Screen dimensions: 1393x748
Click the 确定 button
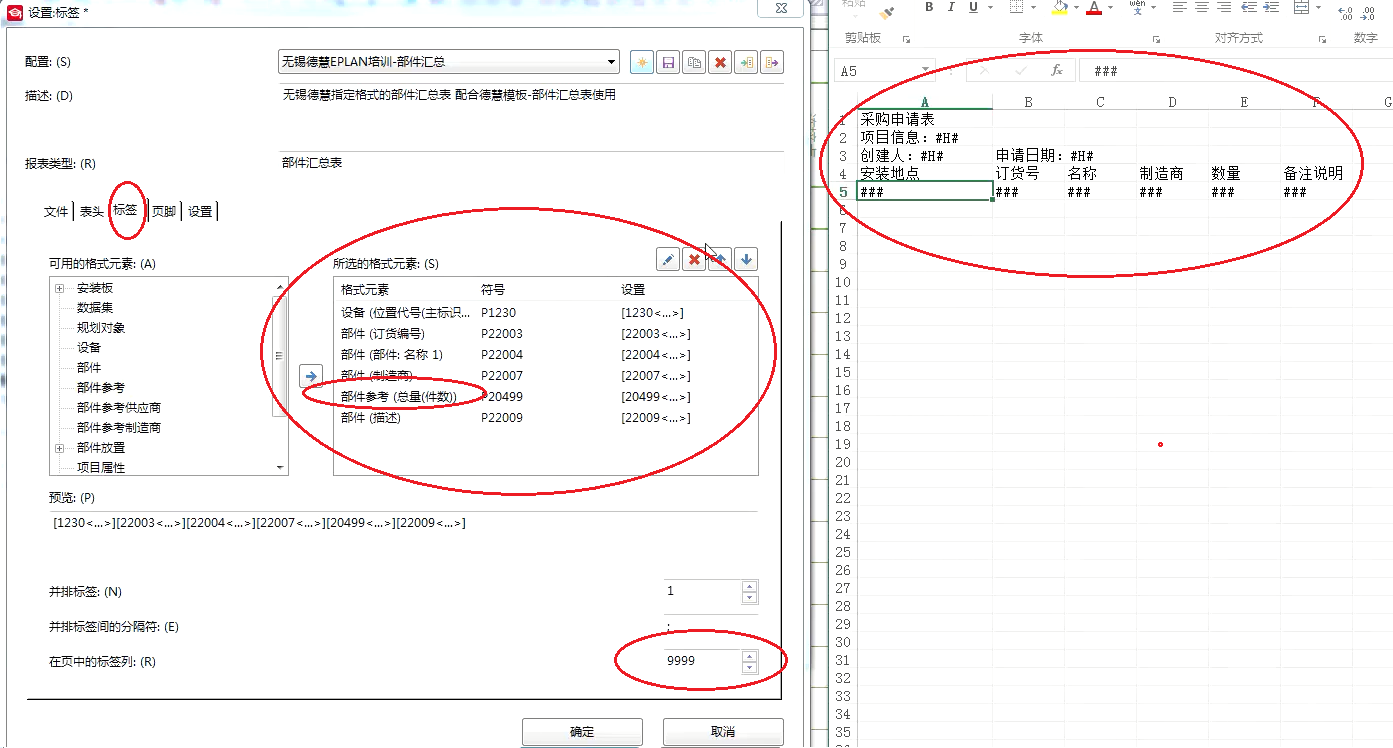coord(581,731)
